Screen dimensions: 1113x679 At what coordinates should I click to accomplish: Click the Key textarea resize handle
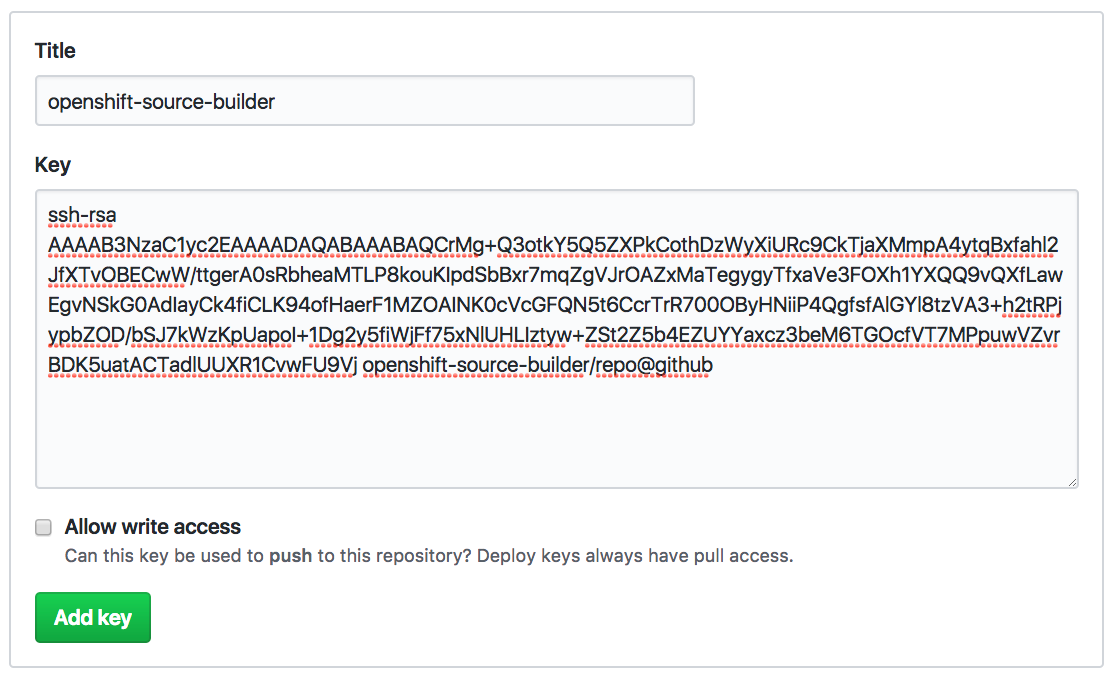(x=1072, y=481)
